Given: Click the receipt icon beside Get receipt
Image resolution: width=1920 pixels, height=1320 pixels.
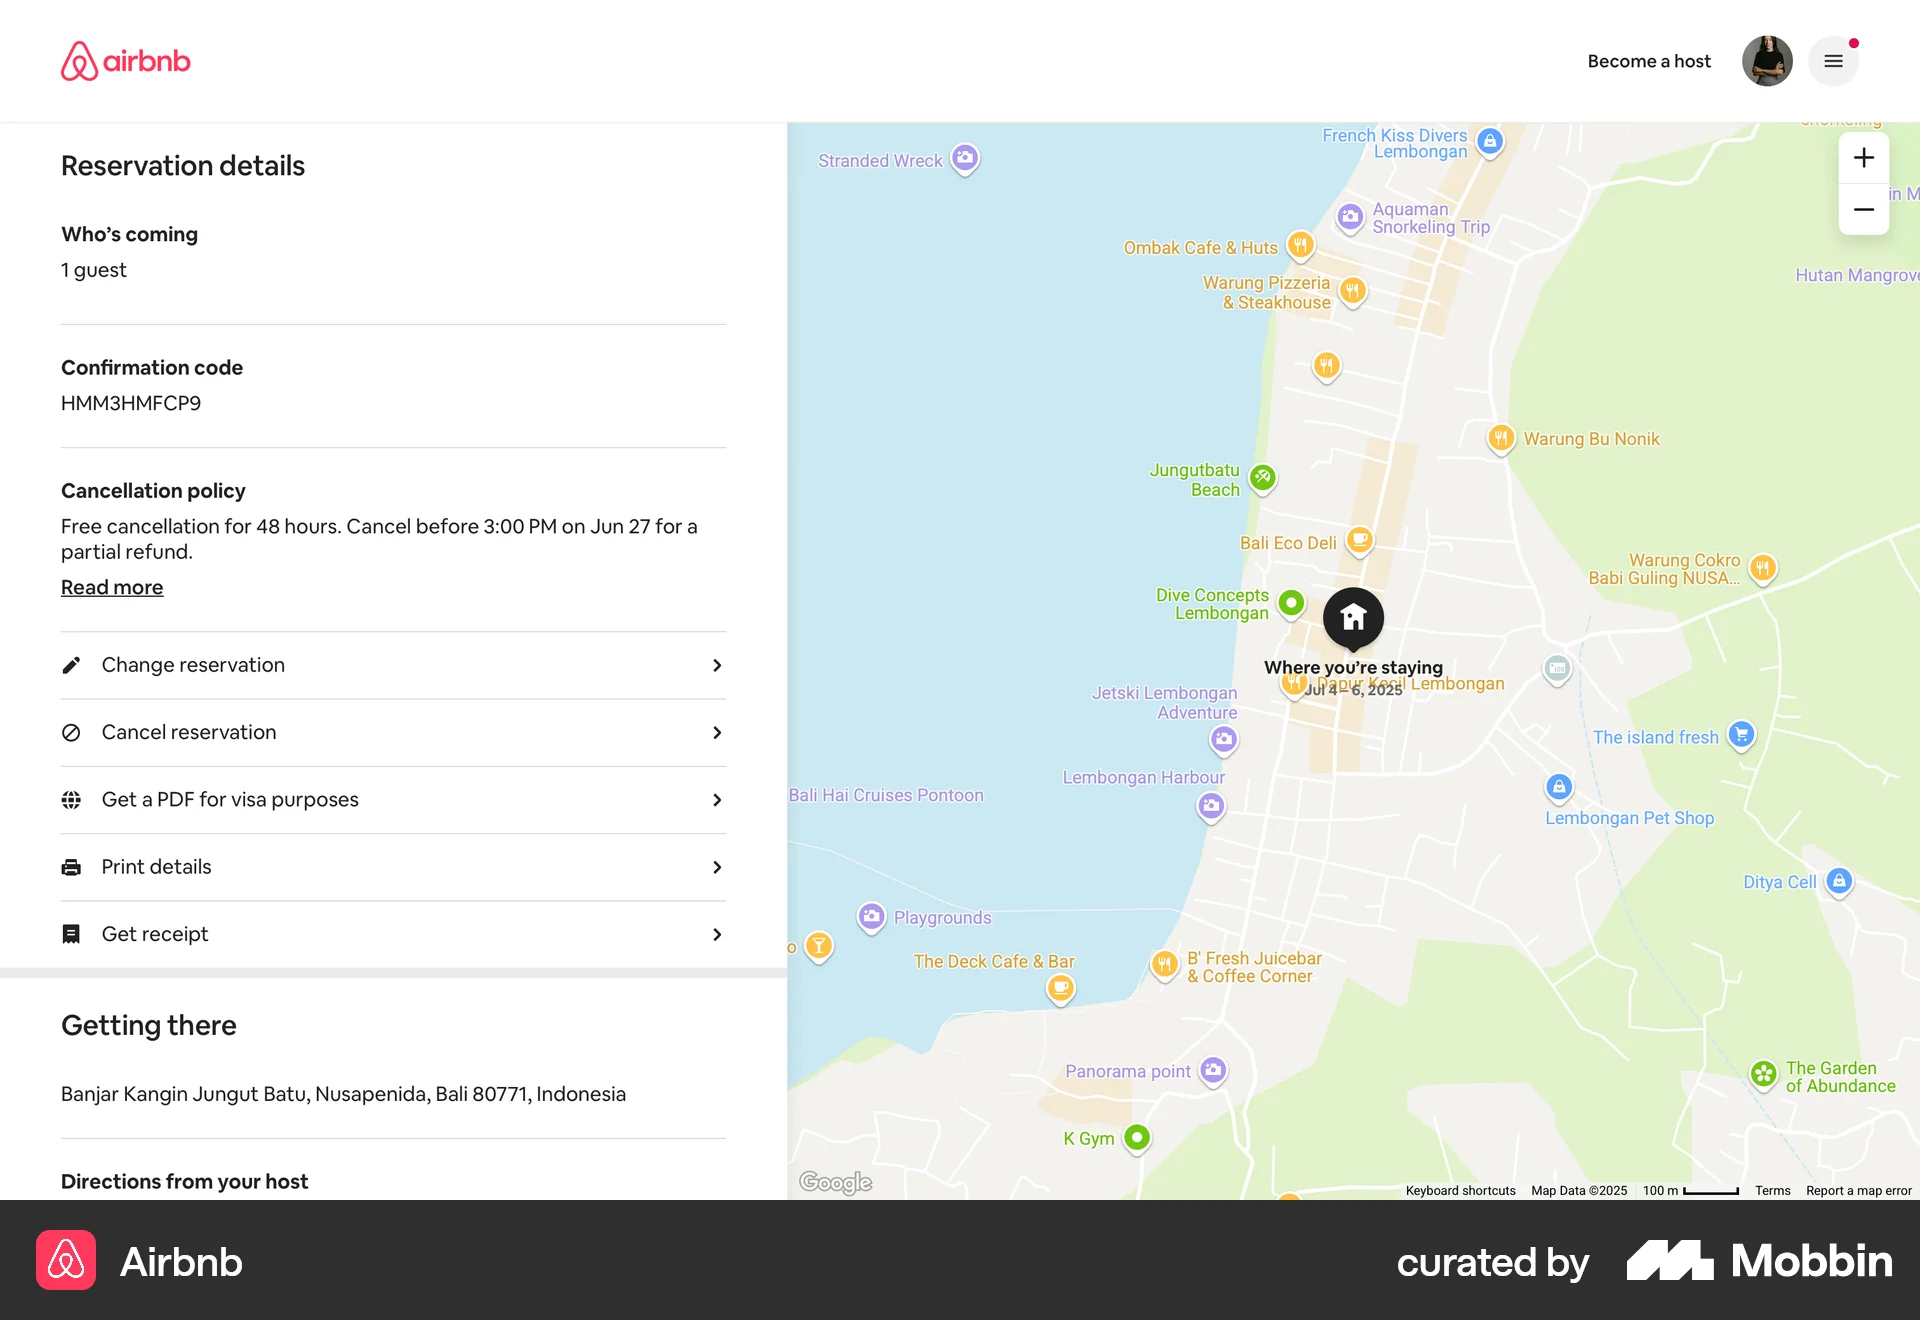Looking at the screenshot, I should point(71,934).
